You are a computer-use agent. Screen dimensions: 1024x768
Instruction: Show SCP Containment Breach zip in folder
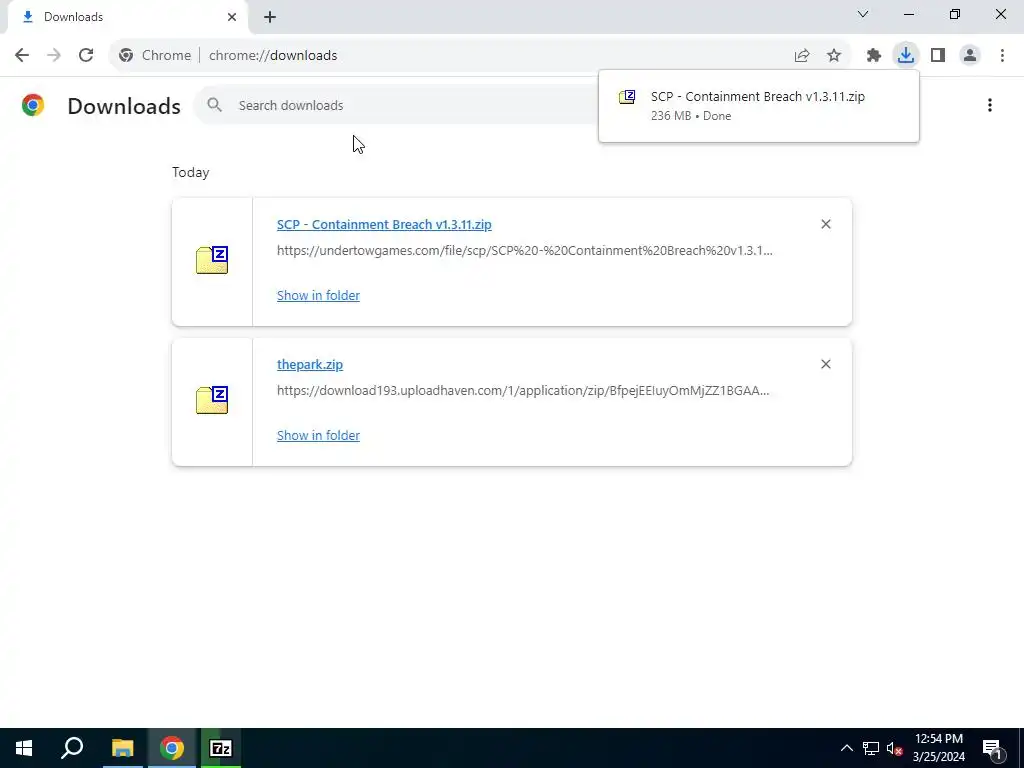click(x=318, y=295)
